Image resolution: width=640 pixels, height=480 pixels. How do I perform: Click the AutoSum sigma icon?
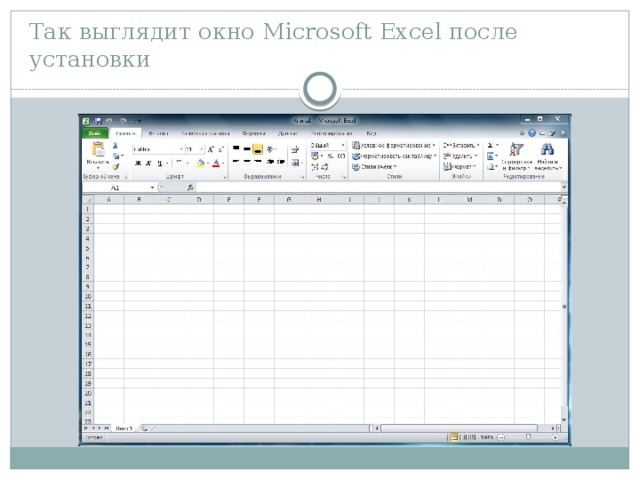491,145
